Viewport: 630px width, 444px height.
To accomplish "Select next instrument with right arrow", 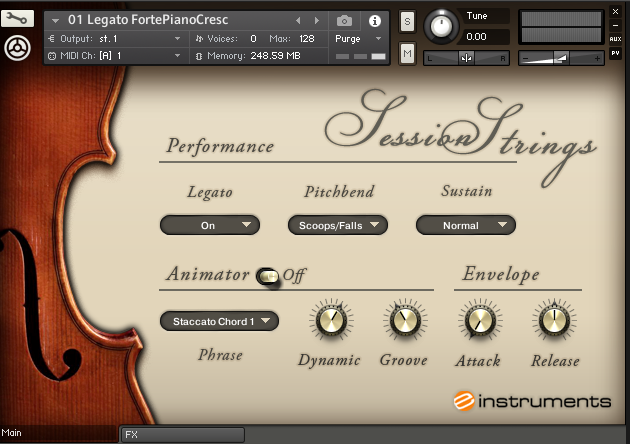I will [x=315, y=20].
